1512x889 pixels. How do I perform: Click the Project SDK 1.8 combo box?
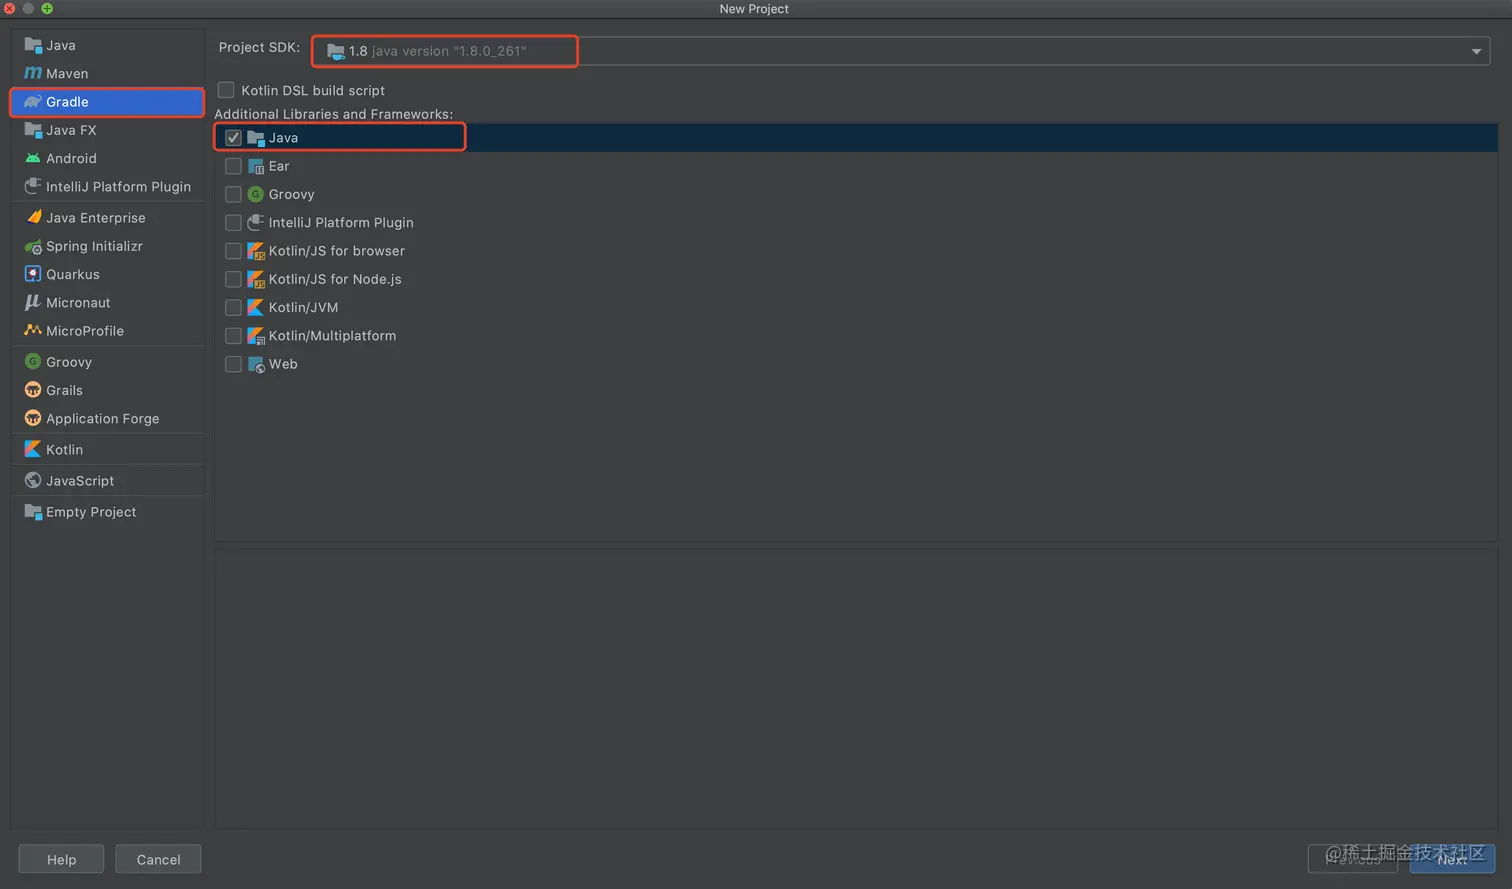coord(901,51)
